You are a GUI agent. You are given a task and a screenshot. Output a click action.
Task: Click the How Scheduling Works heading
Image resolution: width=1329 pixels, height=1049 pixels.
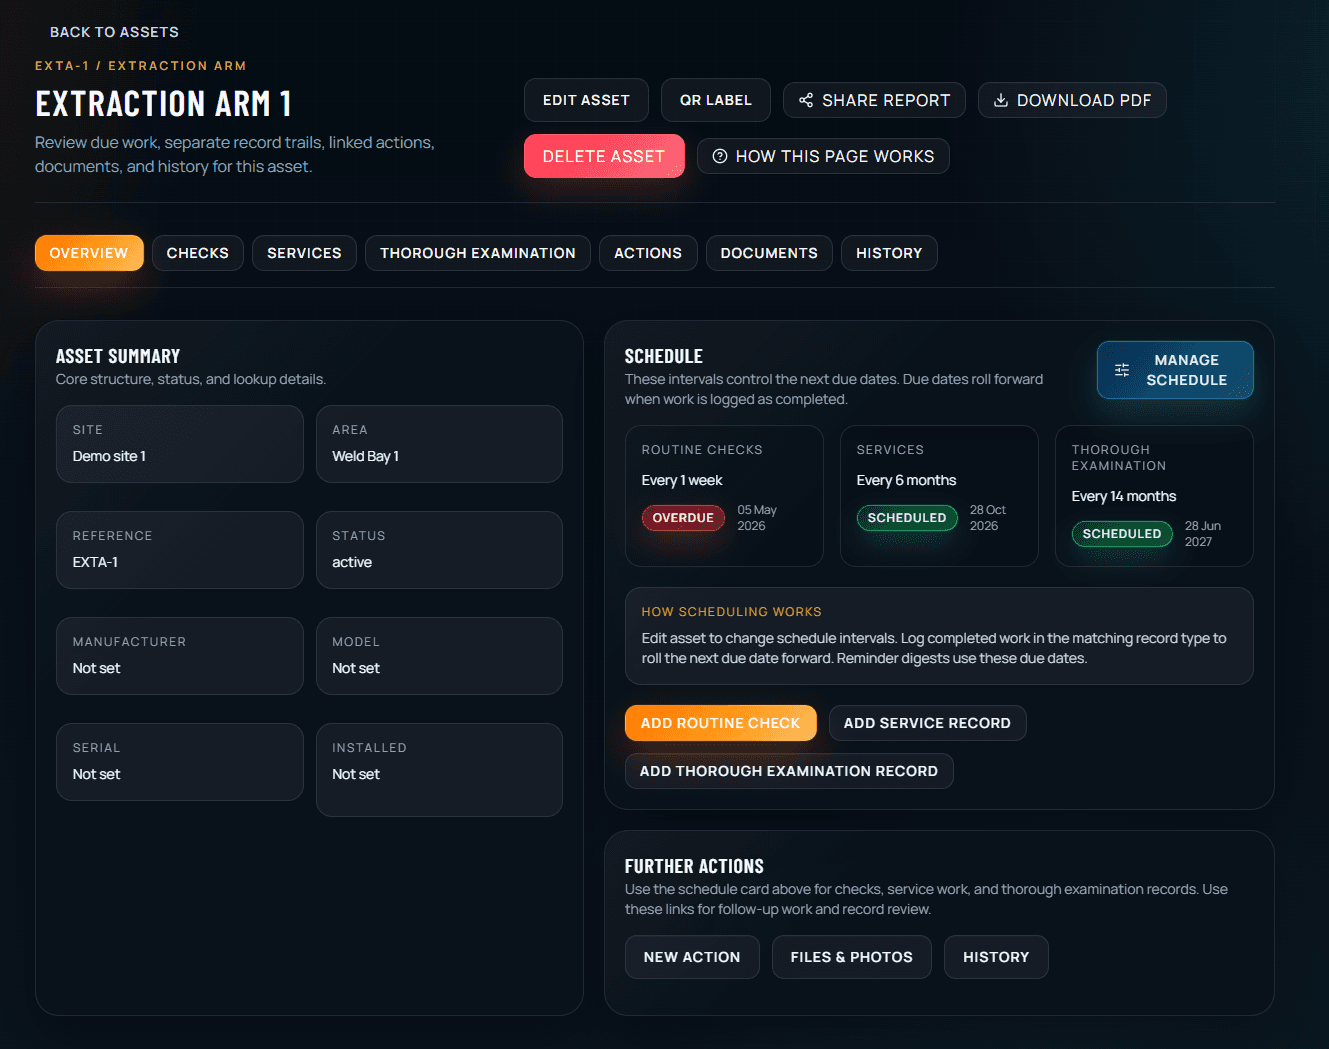[732, 612]
